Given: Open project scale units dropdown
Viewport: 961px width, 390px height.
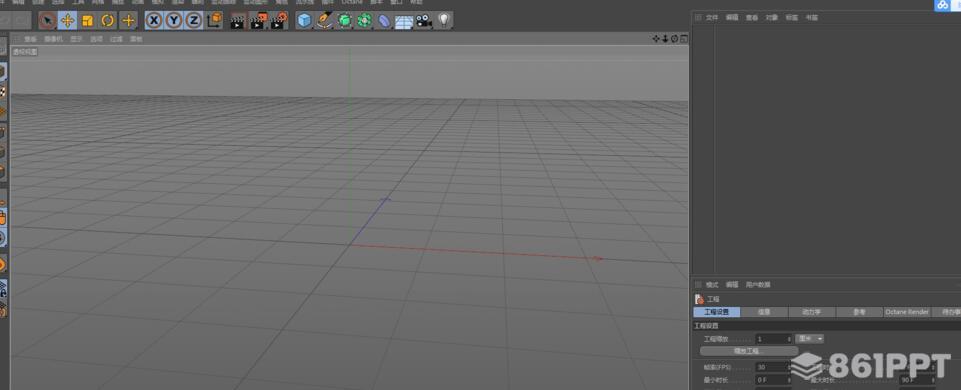Looking at the screenshot, I should point(810,338).
